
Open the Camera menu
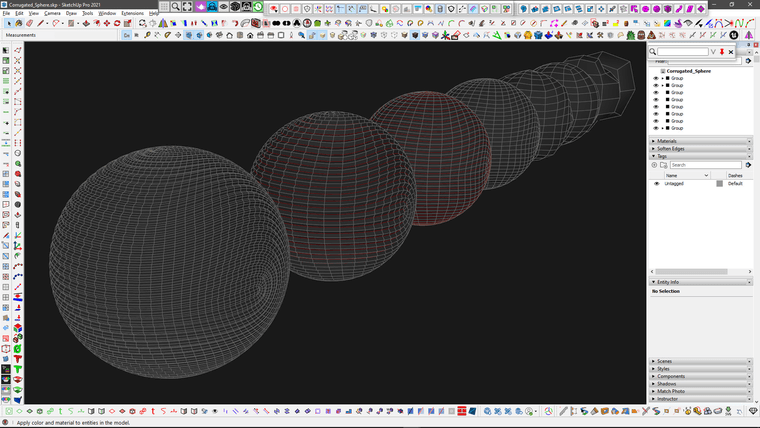[52, 13]
